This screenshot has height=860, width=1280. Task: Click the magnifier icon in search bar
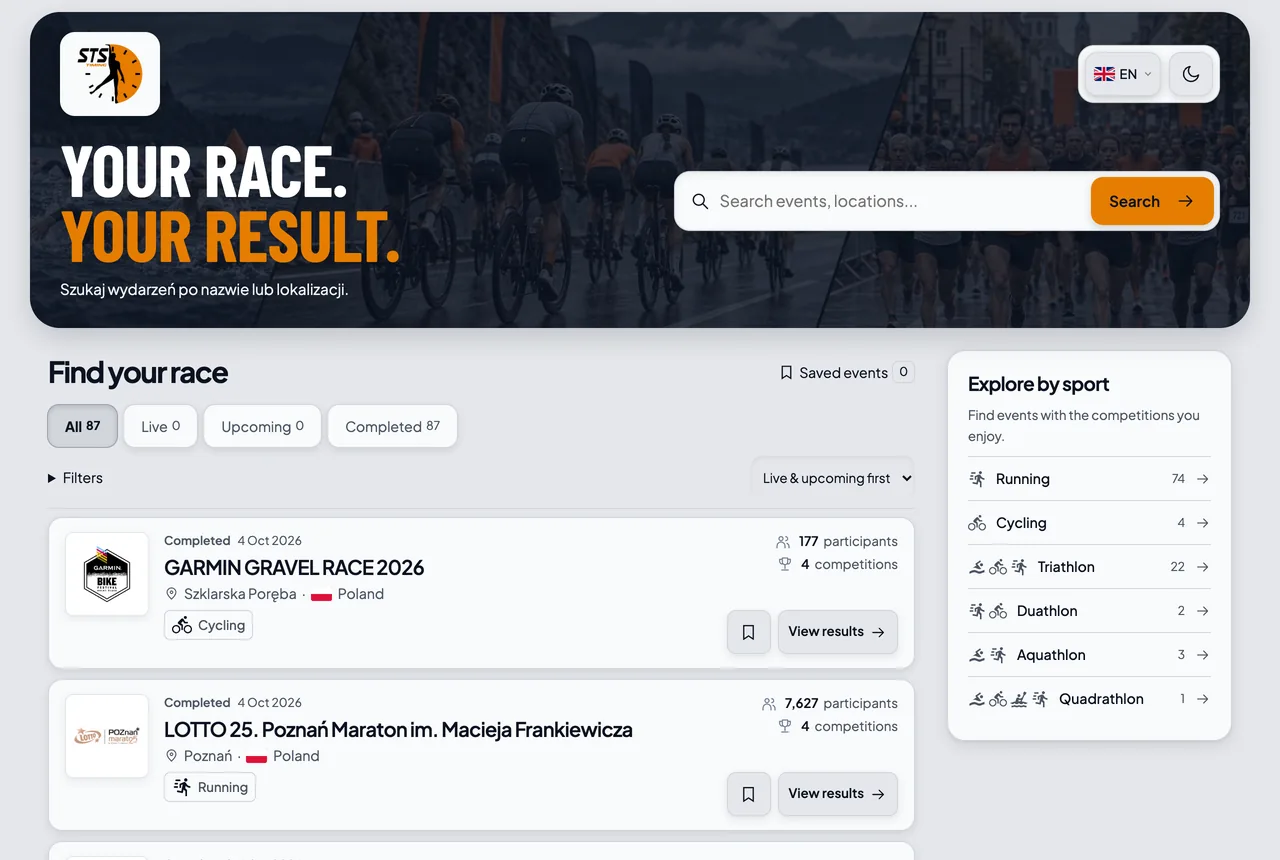coord(700,201)
